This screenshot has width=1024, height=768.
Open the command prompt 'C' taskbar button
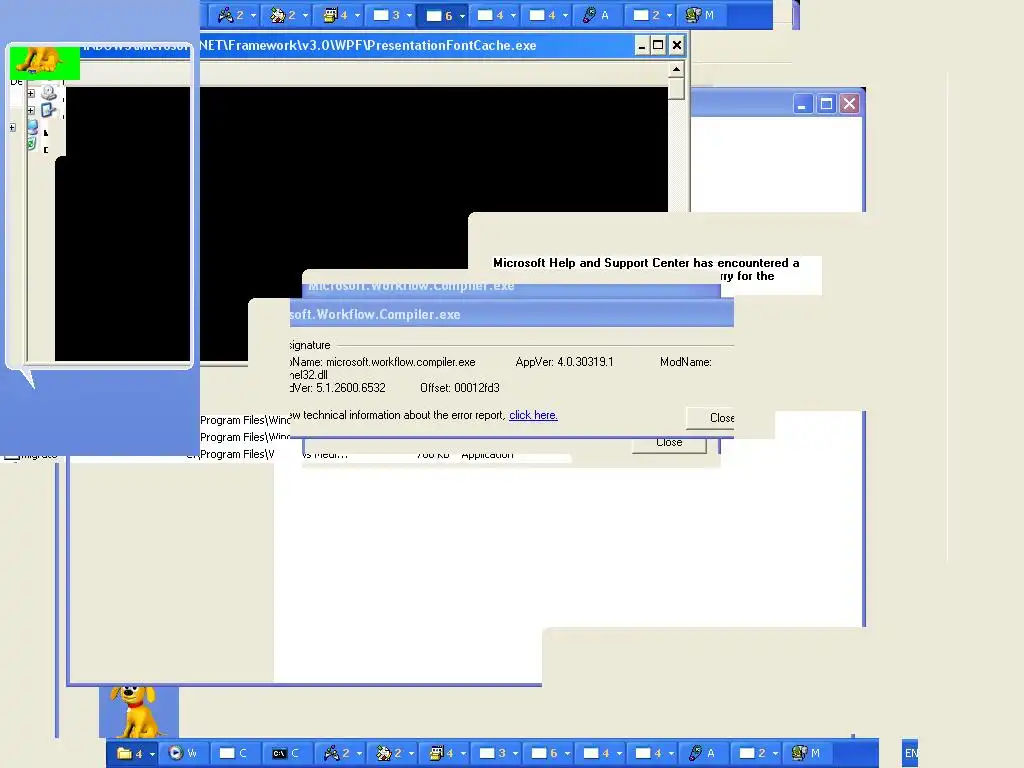coord(286,753)
